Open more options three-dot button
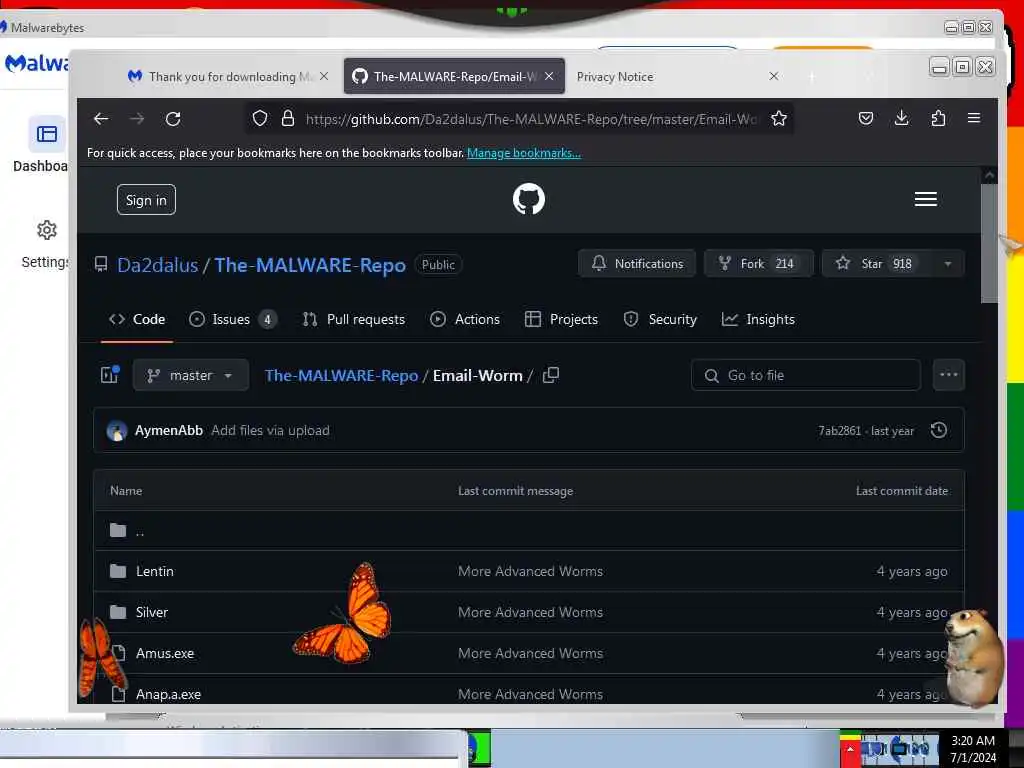Image resolution: width=1024 pixels, height=768 pixels. (948, 375)
